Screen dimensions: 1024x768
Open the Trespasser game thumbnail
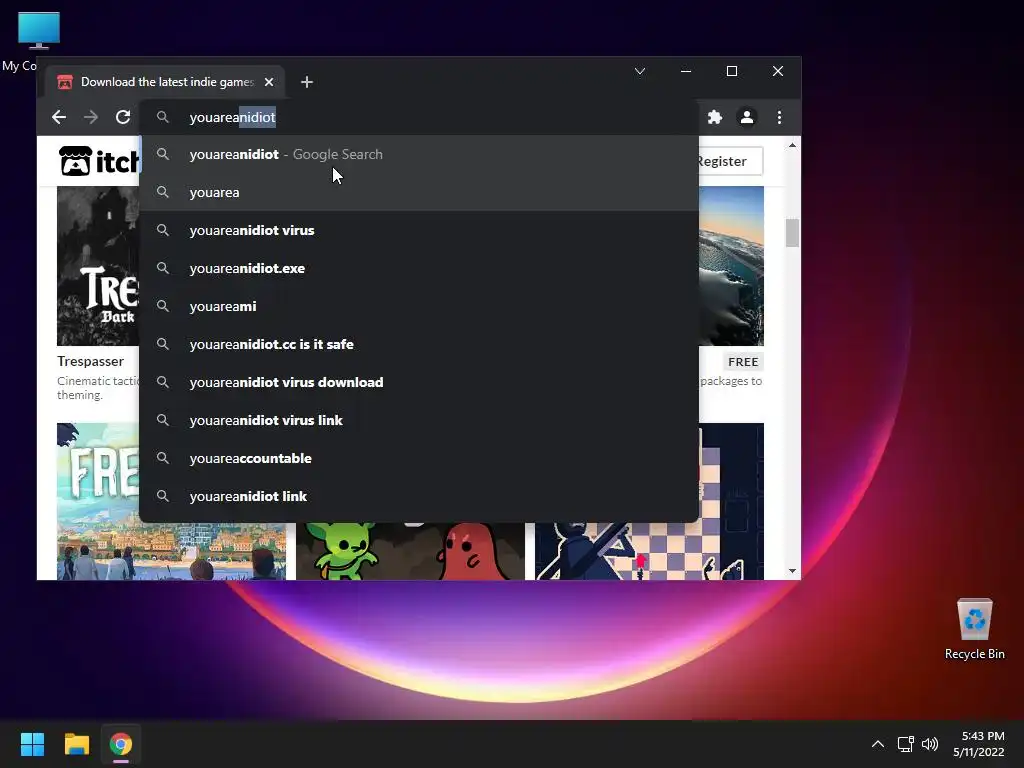98,266
